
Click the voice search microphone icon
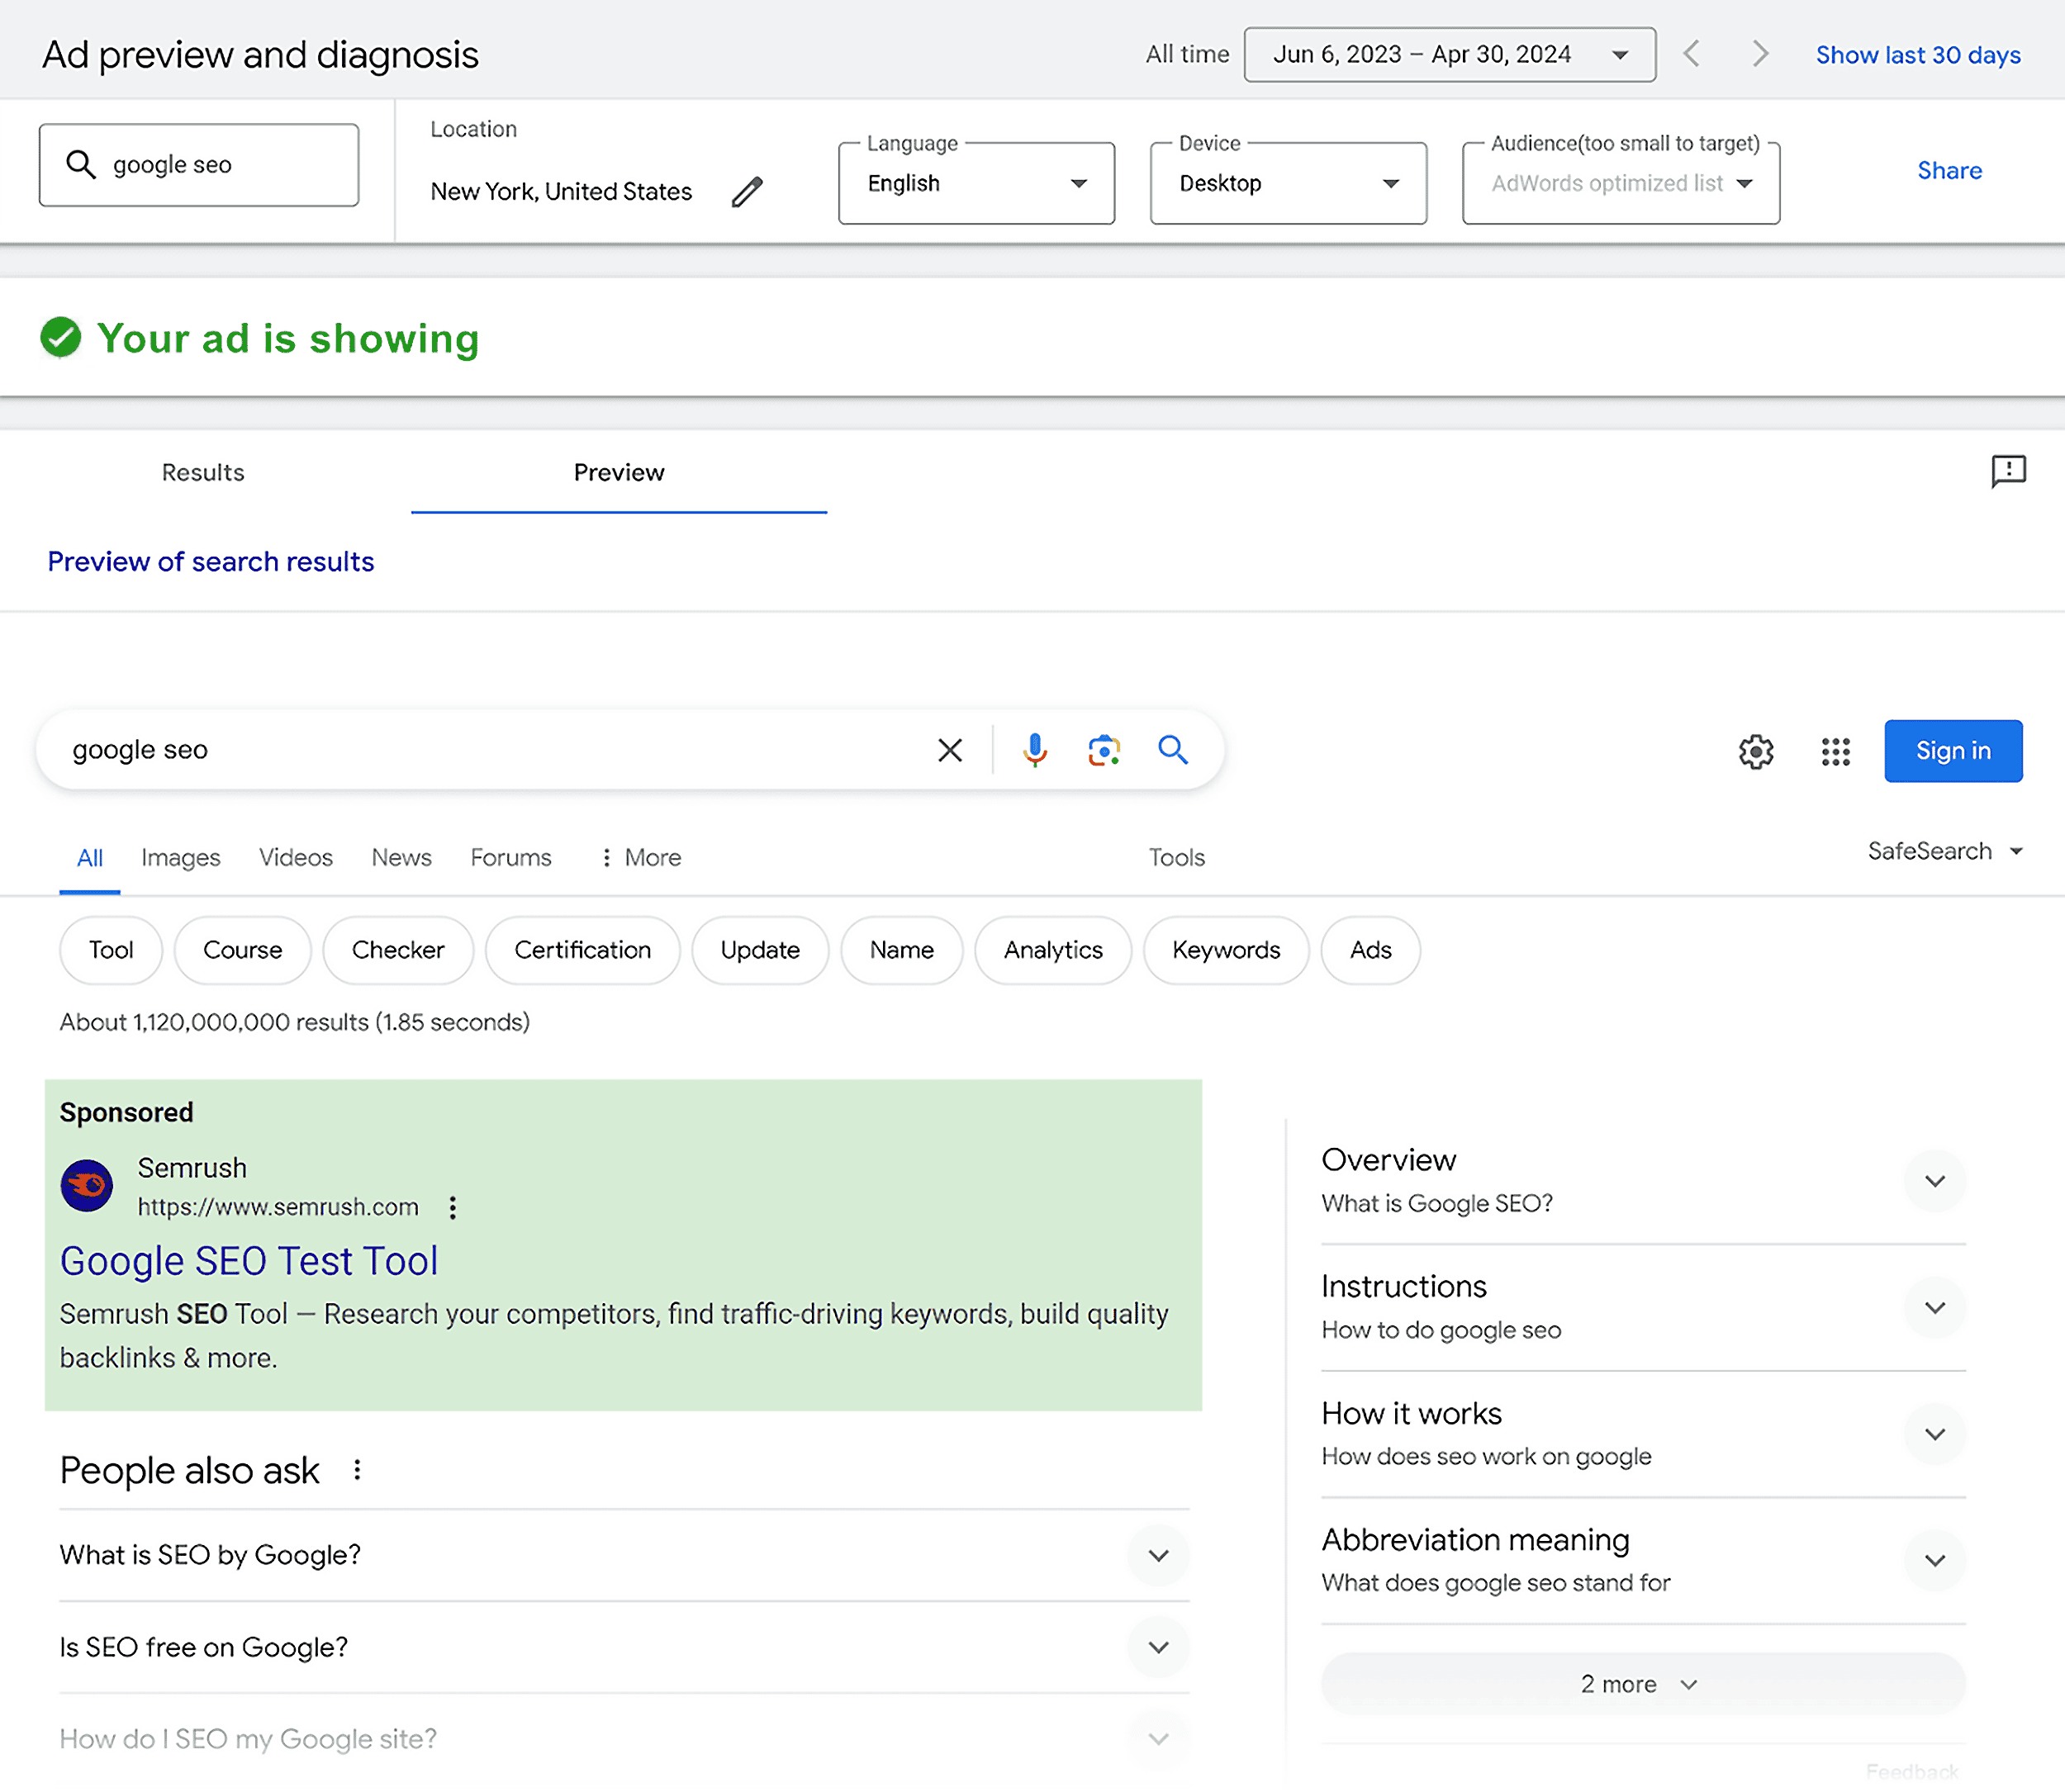tap(1034, 750)
